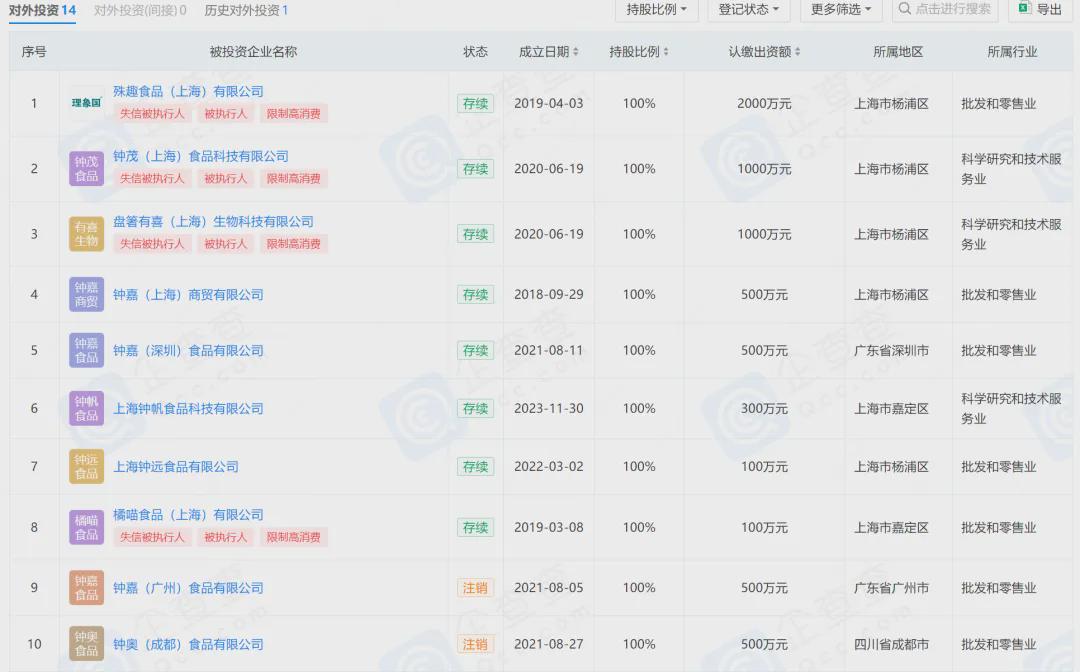
Task: Click the 被投资企业名称 column header
Action: [253, 52]
